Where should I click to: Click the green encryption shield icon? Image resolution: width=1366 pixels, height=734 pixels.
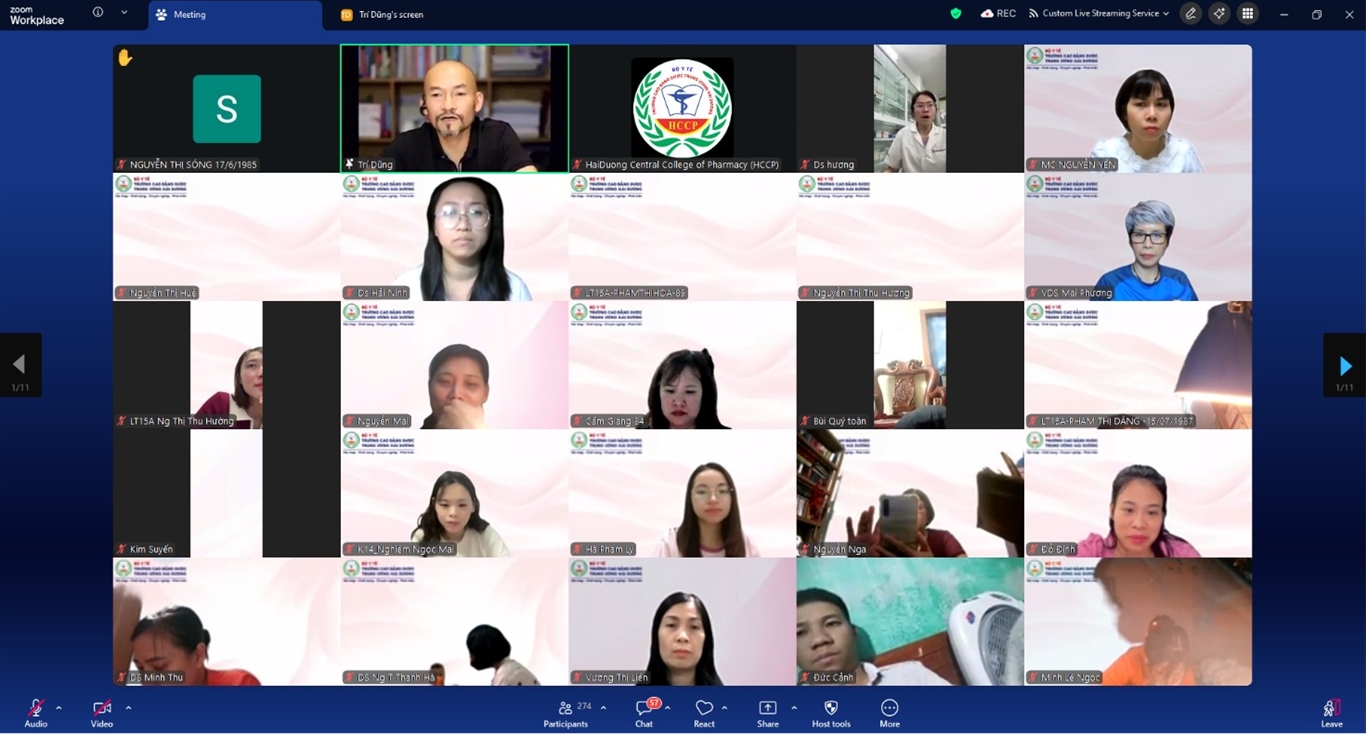[955, 14]
